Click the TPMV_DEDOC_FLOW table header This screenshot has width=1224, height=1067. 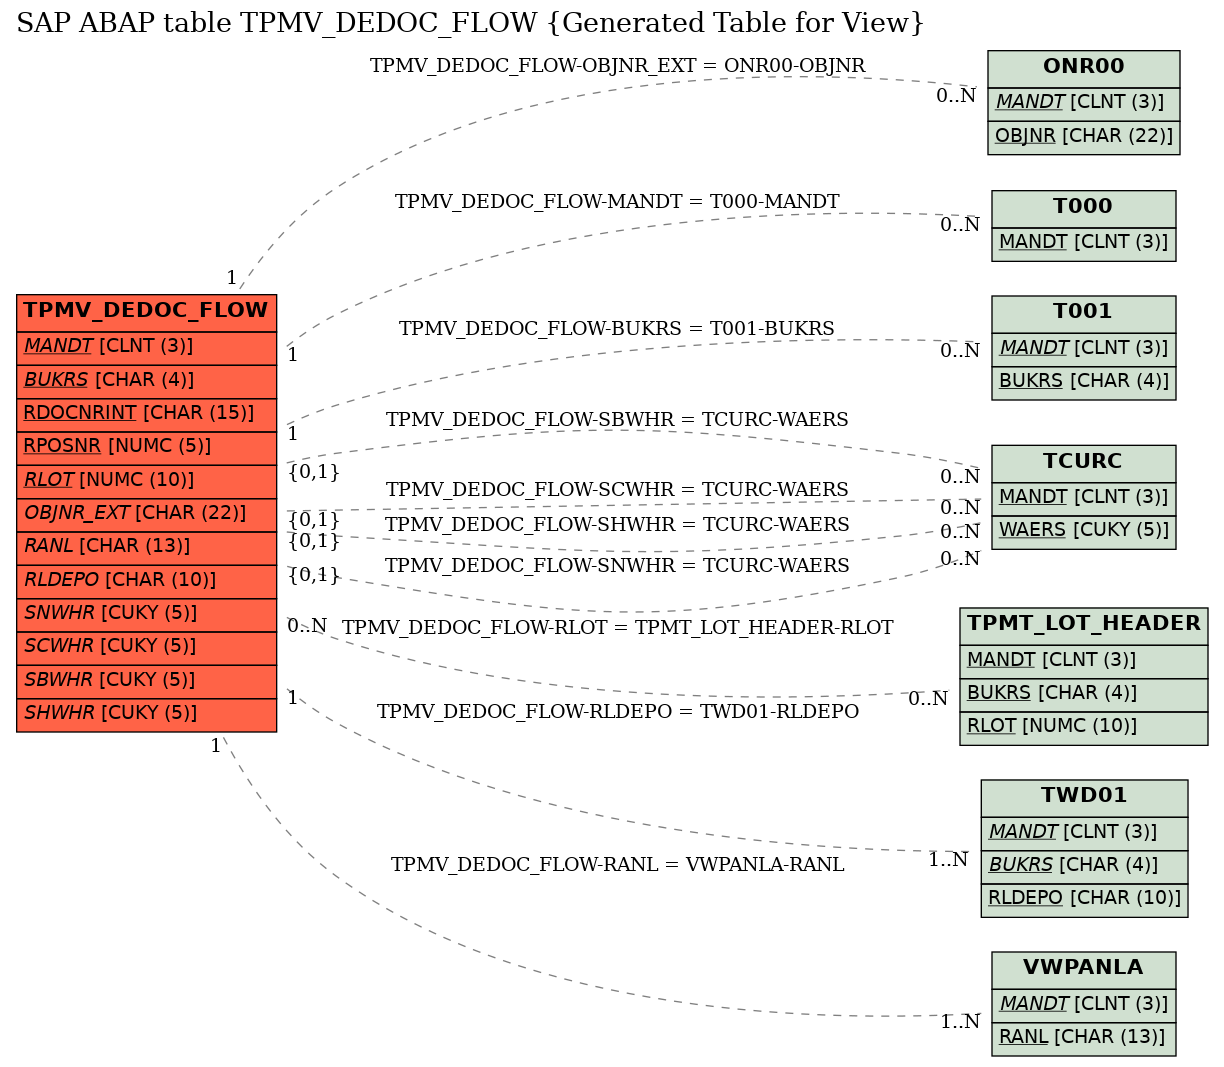[146, 312]
